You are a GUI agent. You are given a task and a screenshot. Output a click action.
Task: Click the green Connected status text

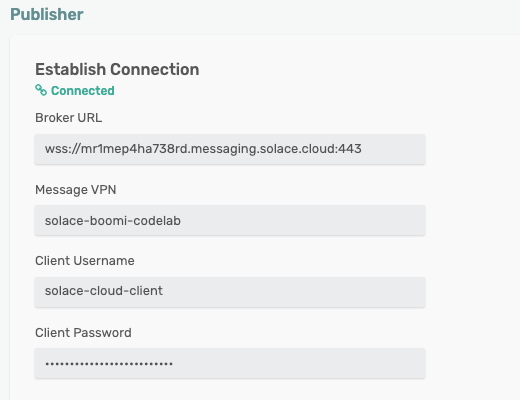(83, 91)
